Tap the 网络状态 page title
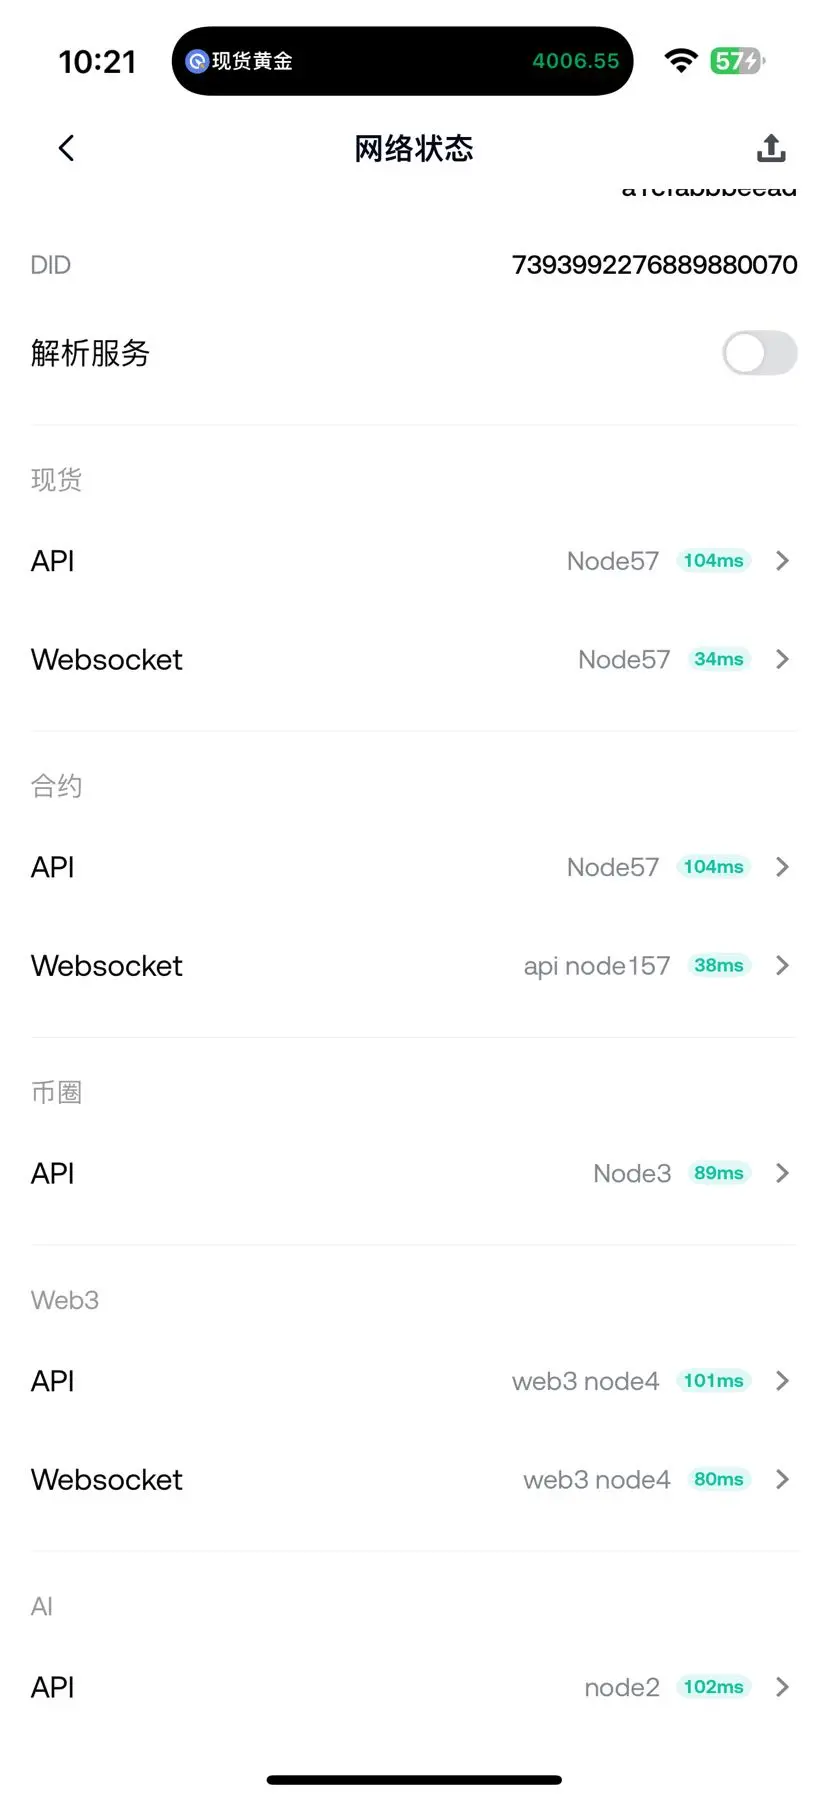This screenshot has width=828, height=1800. (414, 149)
